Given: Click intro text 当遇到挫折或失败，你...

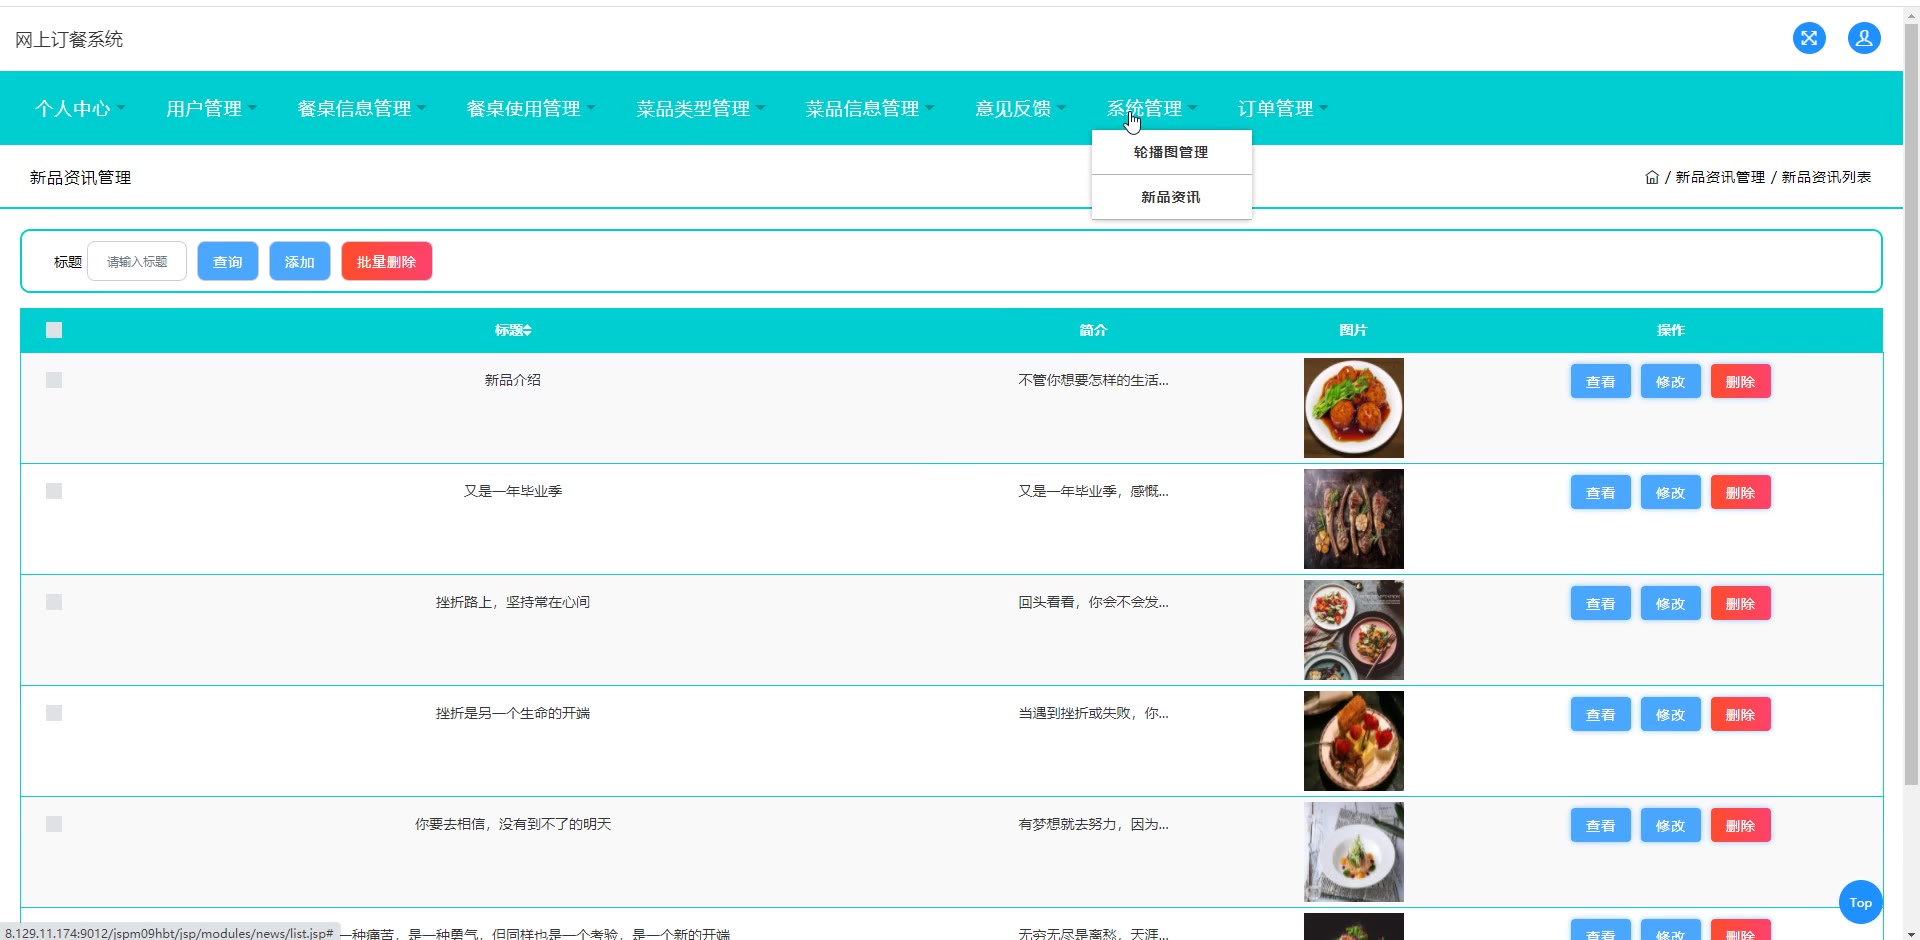Looking at the screenshot, I should coord(1093,713).
